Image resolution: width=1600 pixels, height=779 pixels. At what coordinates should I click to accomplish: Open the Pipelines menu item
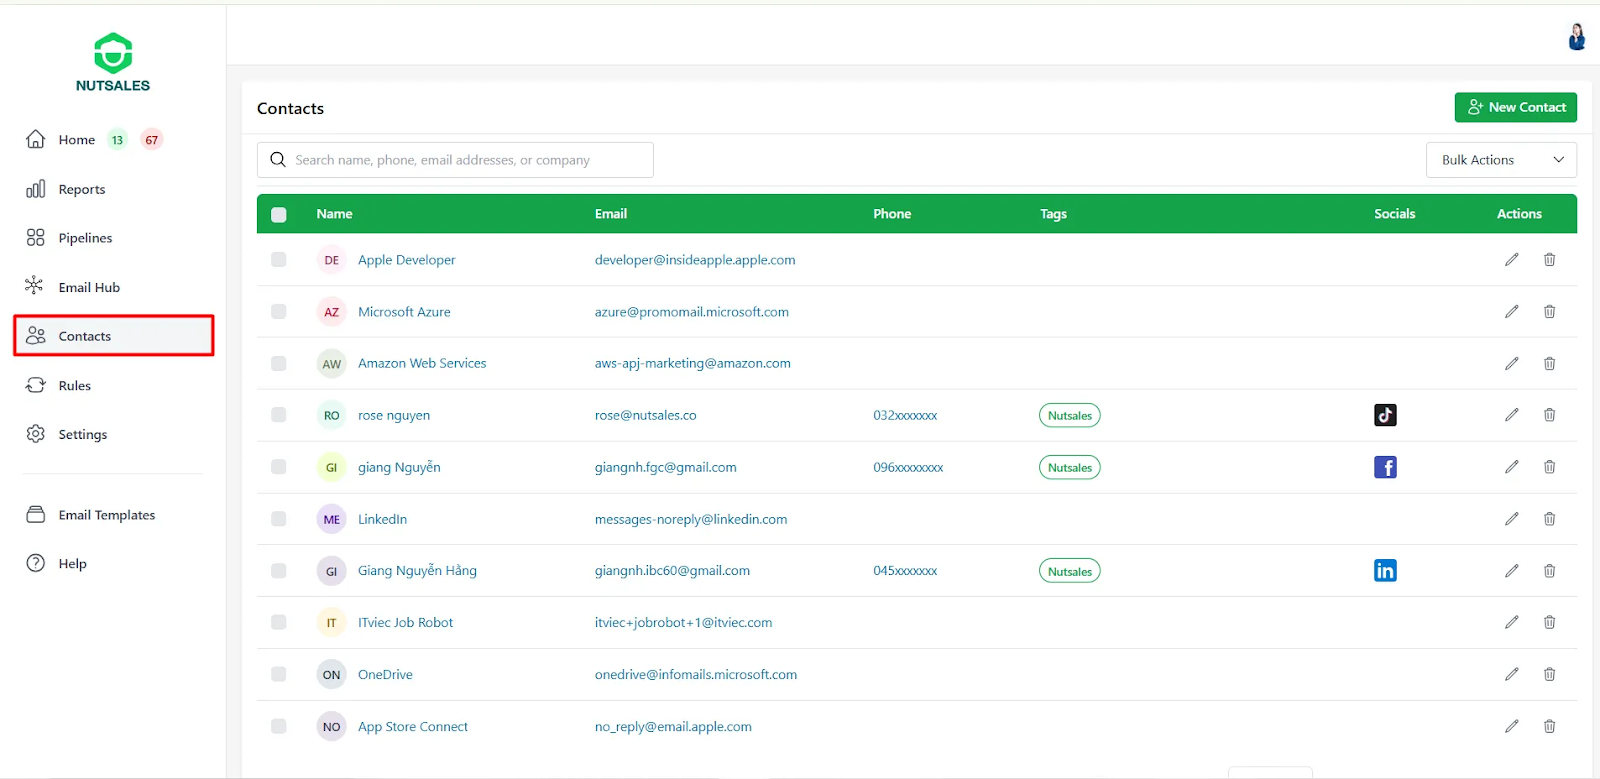click(x=85, y=238)
